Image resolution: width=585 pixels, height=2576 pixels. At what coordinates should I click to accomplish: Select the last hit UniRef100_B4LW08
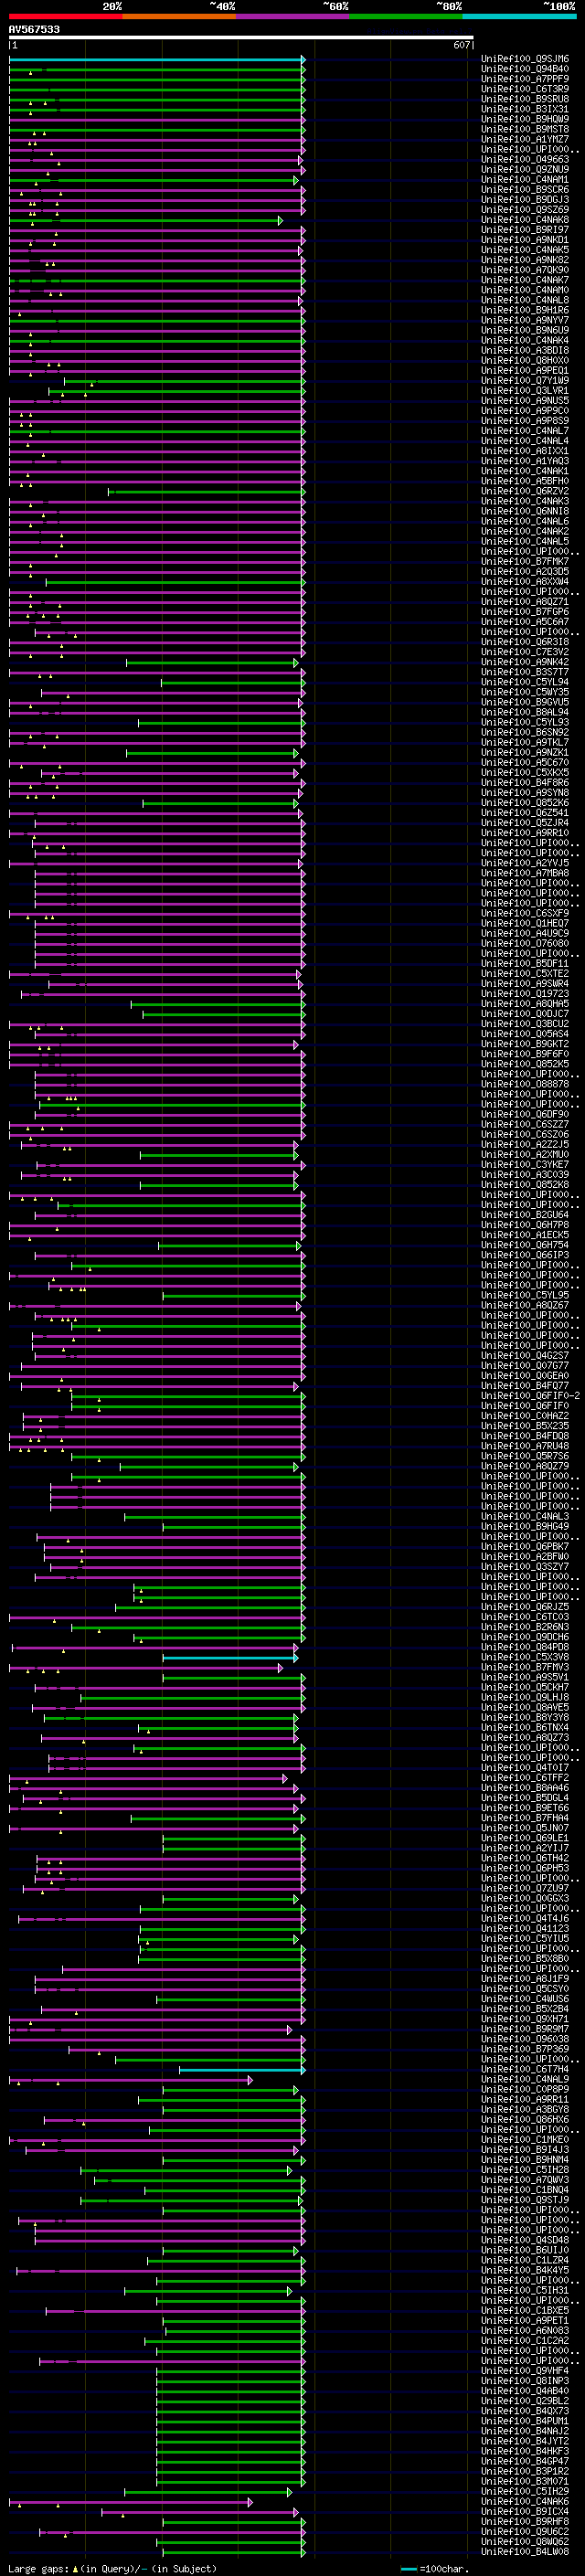(x=525, y=2552)
